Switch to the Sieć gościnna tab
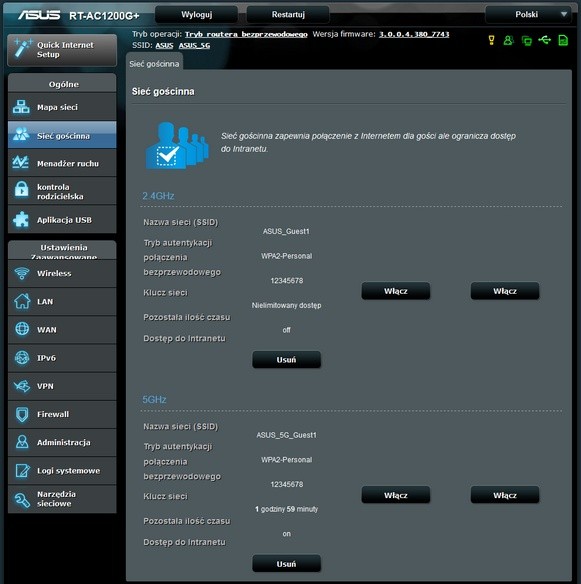 point(154,64)
